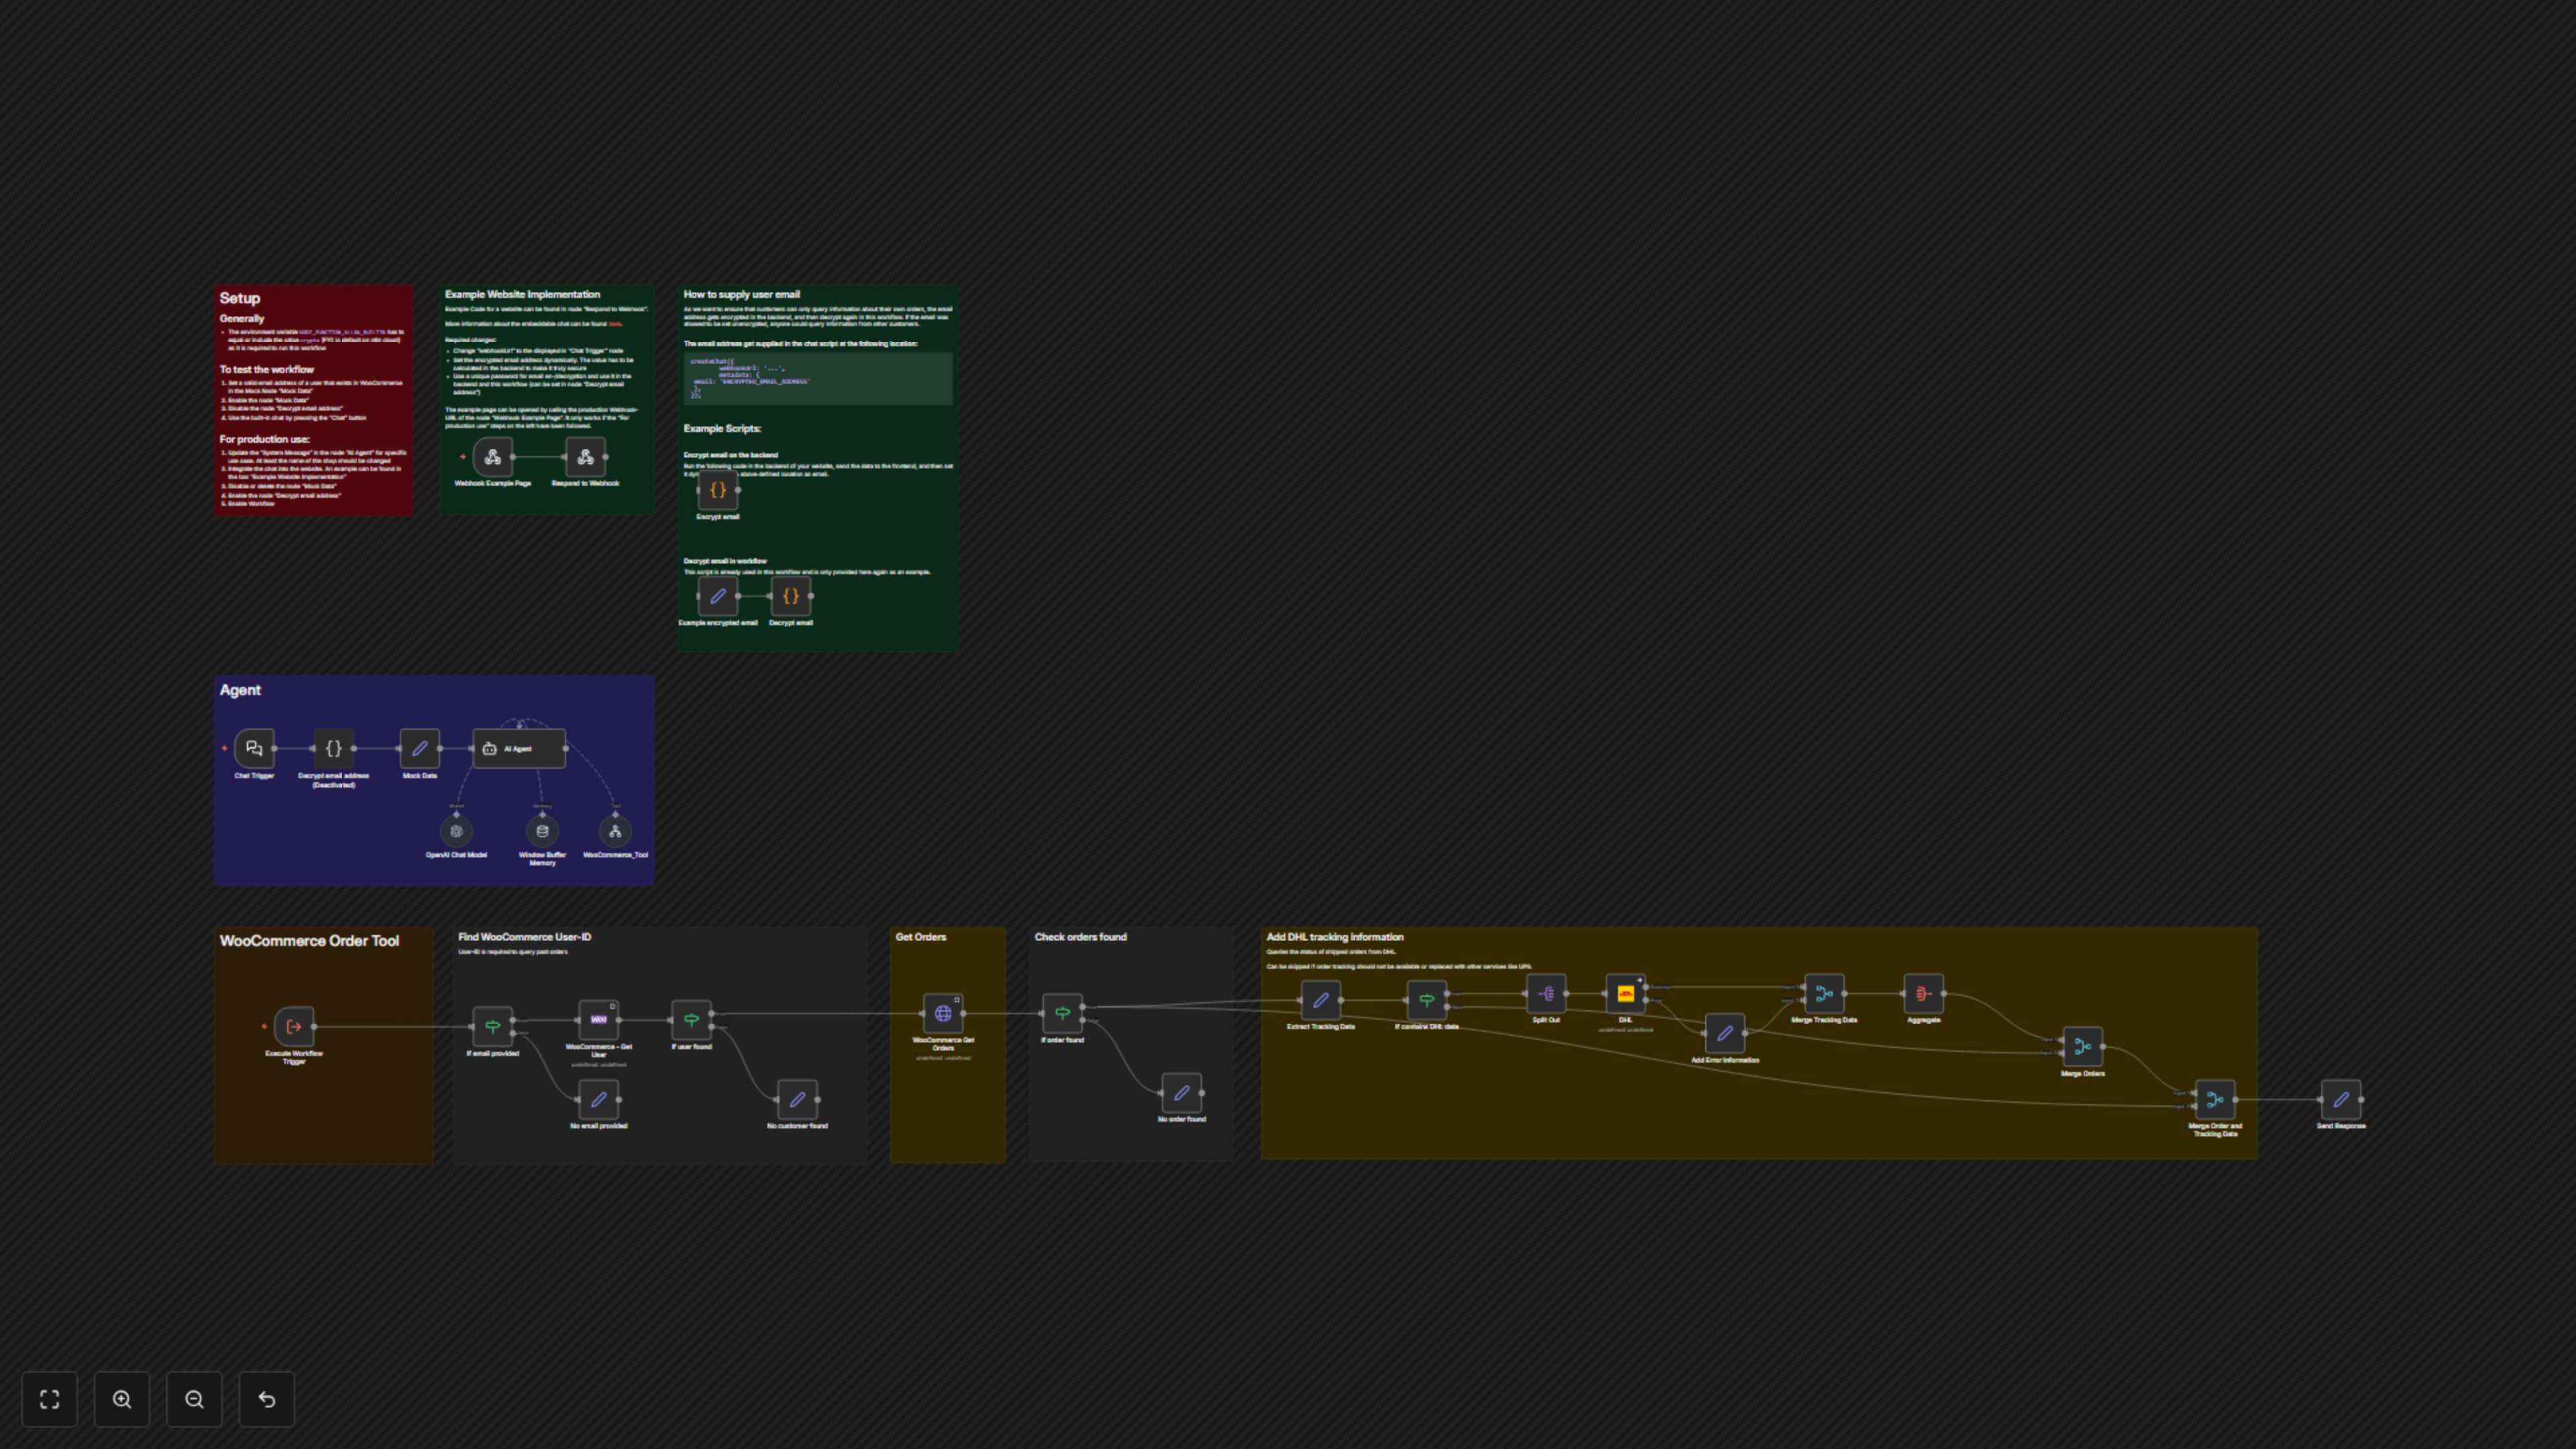The image size is (2576, 1449).
Task: Select the If order found node
Action: 1062,1013
